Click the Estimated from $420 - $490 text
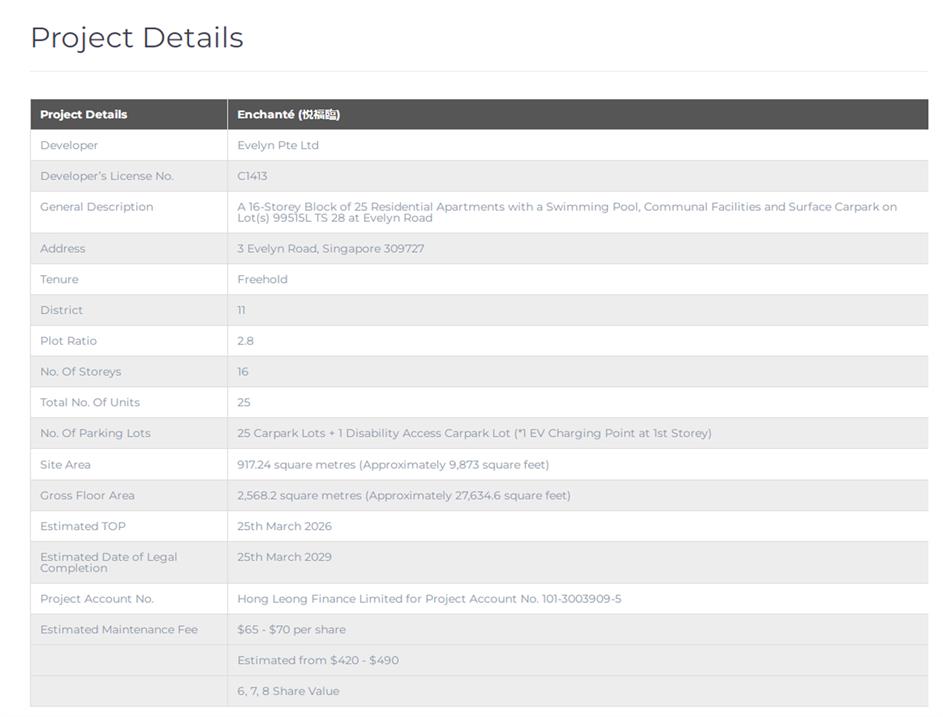Viewport: 943px width, 717px height. [x=318, y=660]
